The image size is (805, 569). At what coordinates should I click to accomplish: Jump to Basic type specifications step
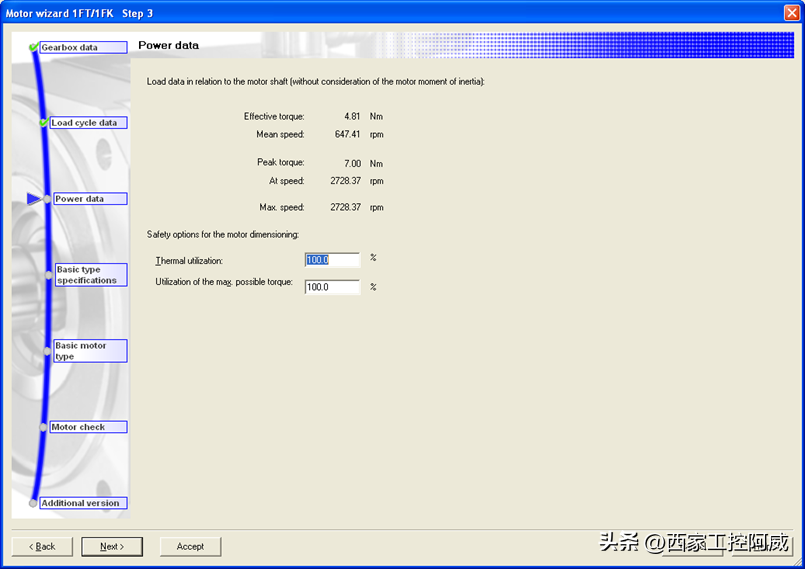tap(90, 275)
